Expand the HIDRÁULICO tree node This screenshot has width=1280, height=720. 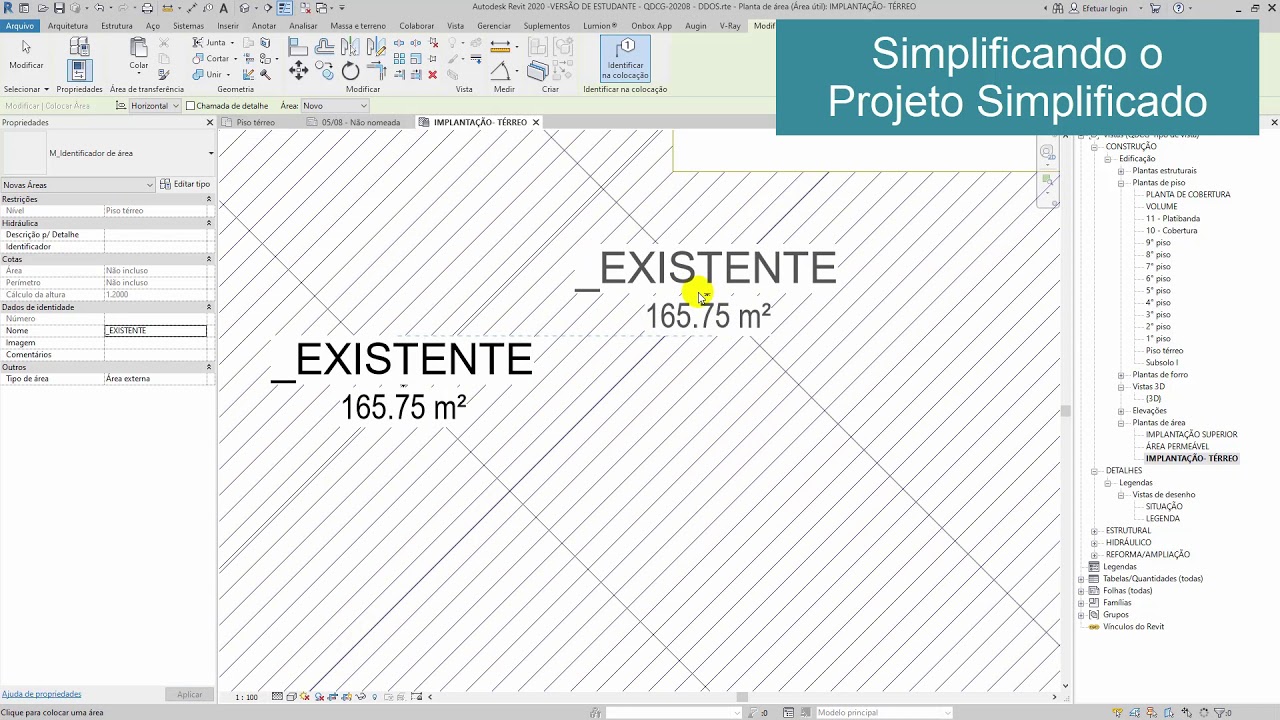tap(1094, 543)
